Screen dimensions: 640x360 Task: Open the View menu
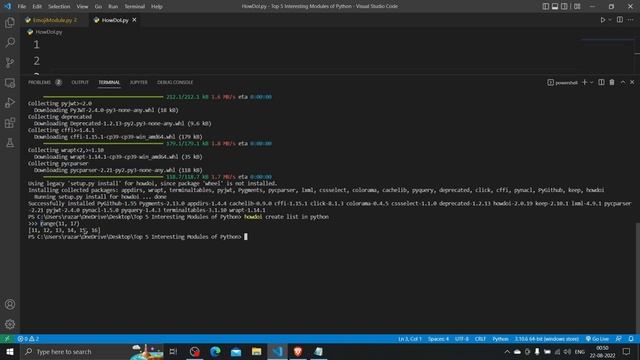pos(82,7)
